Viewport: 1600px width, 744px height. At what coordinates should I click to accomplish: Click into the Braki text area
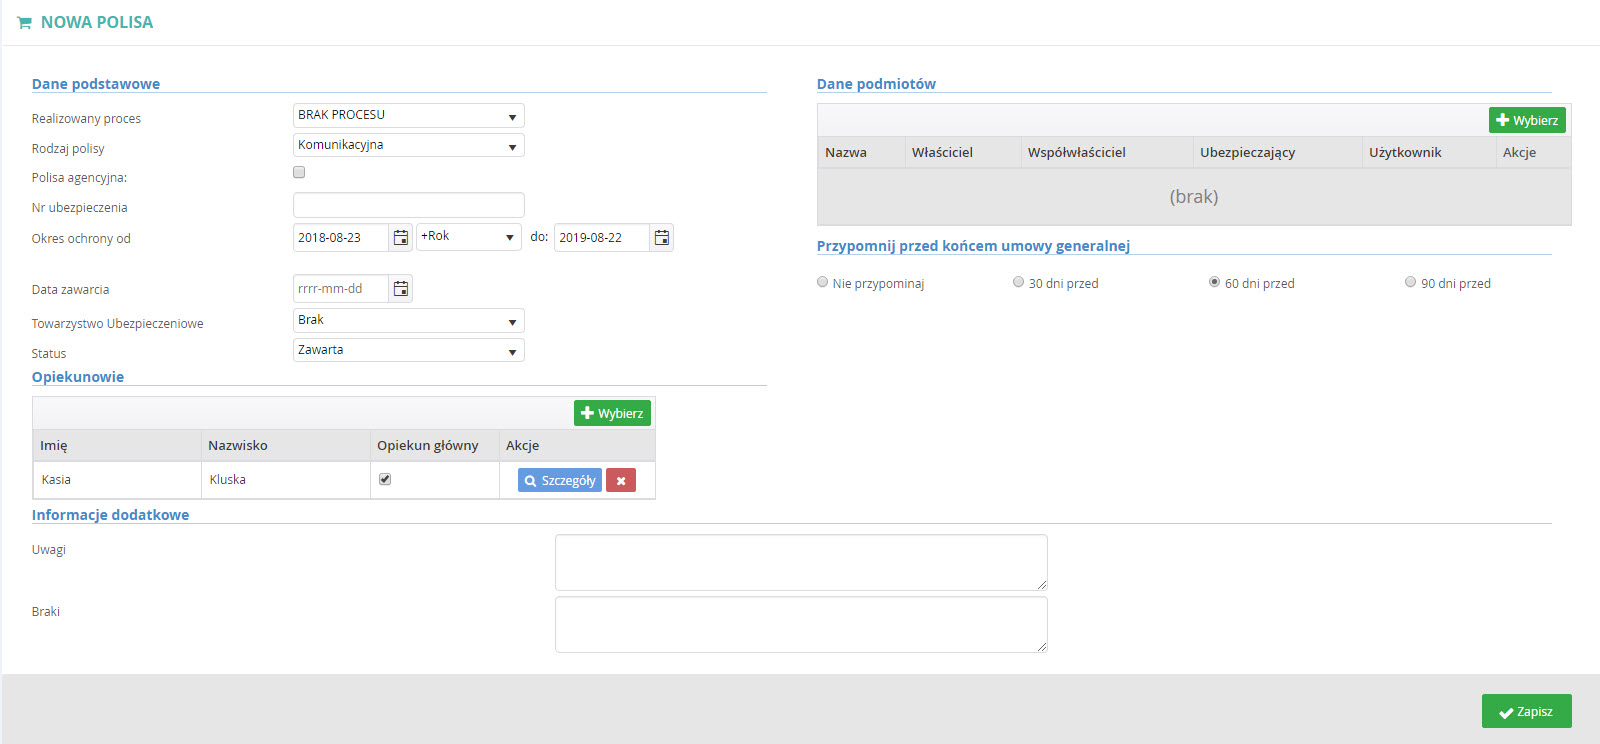(x=801, y=625)
